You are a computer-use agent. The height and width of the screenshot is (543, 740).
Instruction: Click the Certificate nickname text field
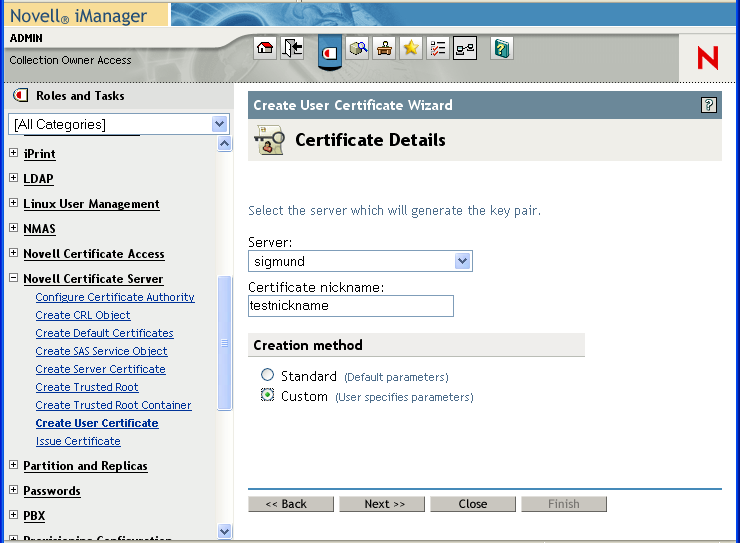351,306
